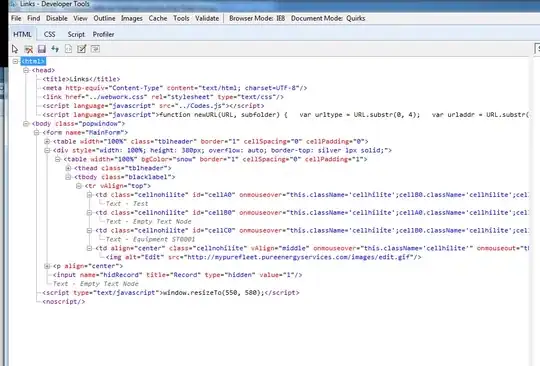Screen dimensions: 540x366
Task: Select the <noscript/> line
Action: point(64,302)
